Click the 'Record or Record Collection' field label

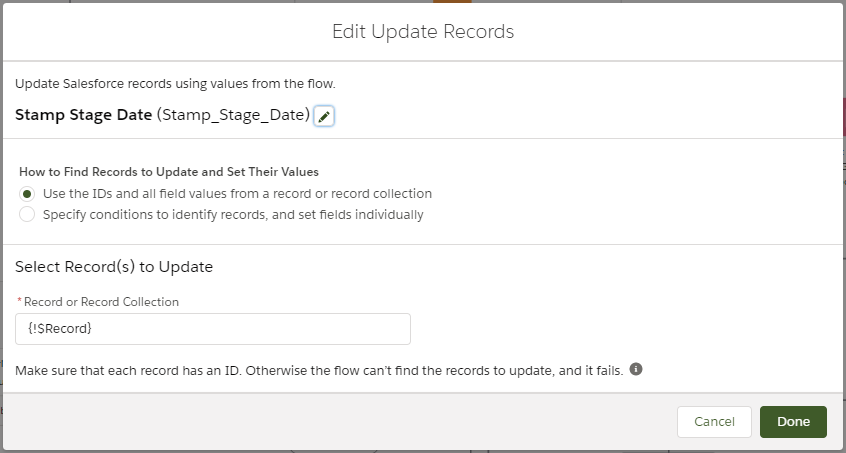(102, 301)
